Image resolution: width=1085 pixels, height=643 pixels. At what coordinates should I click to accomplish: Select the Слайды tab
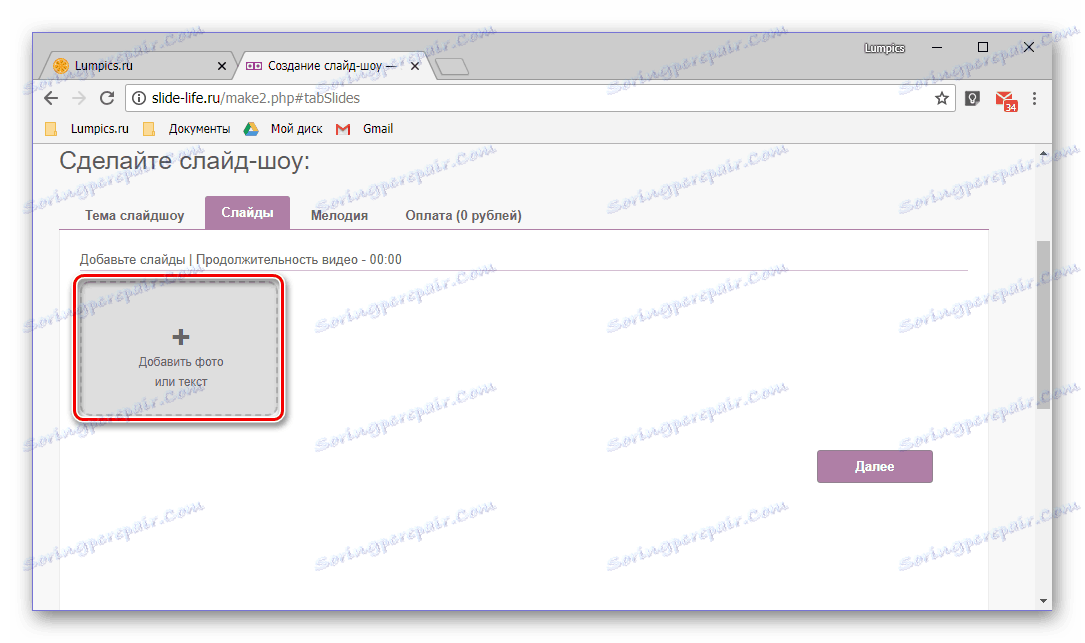247,212
